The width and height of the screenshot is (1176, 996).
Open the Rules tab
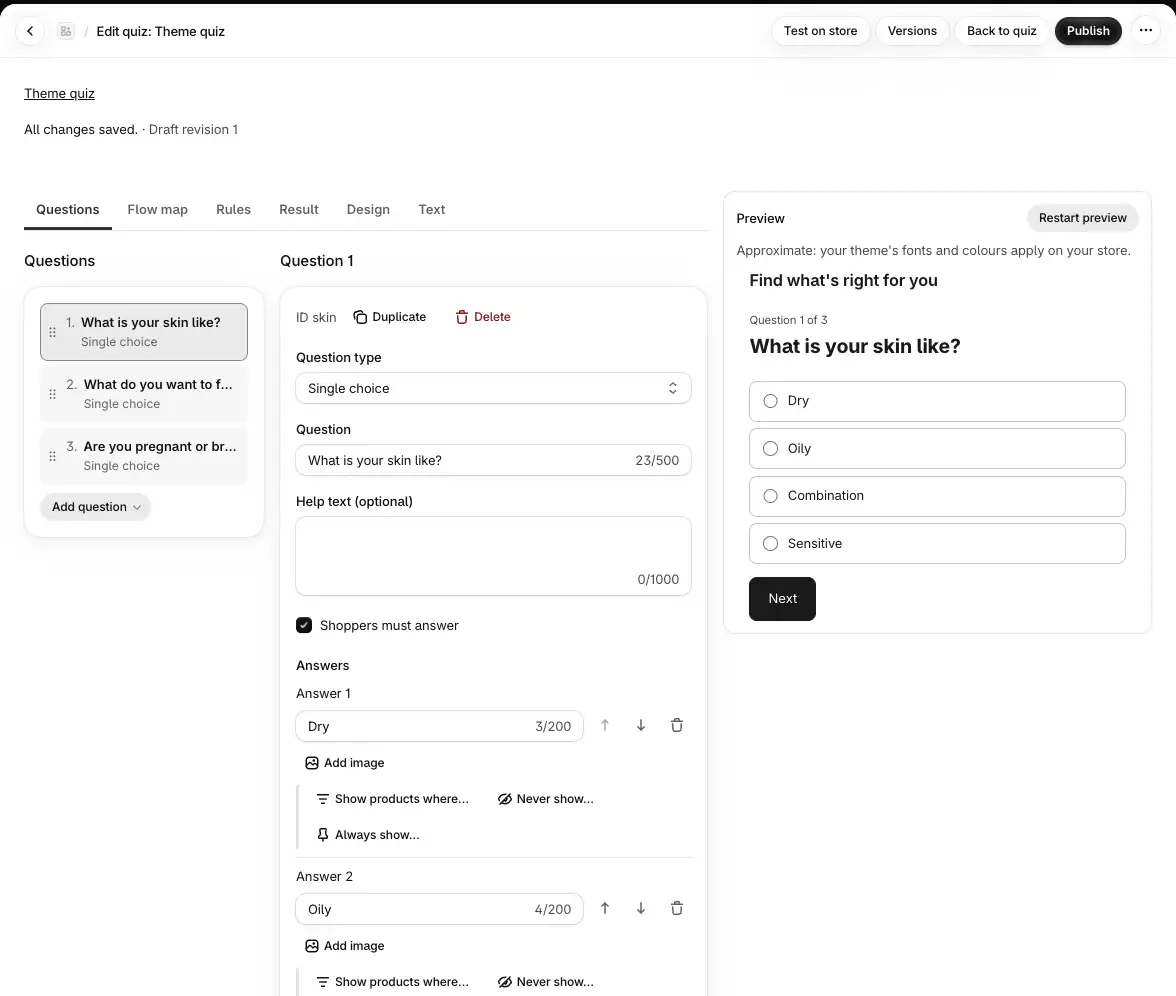click(233, 209)
